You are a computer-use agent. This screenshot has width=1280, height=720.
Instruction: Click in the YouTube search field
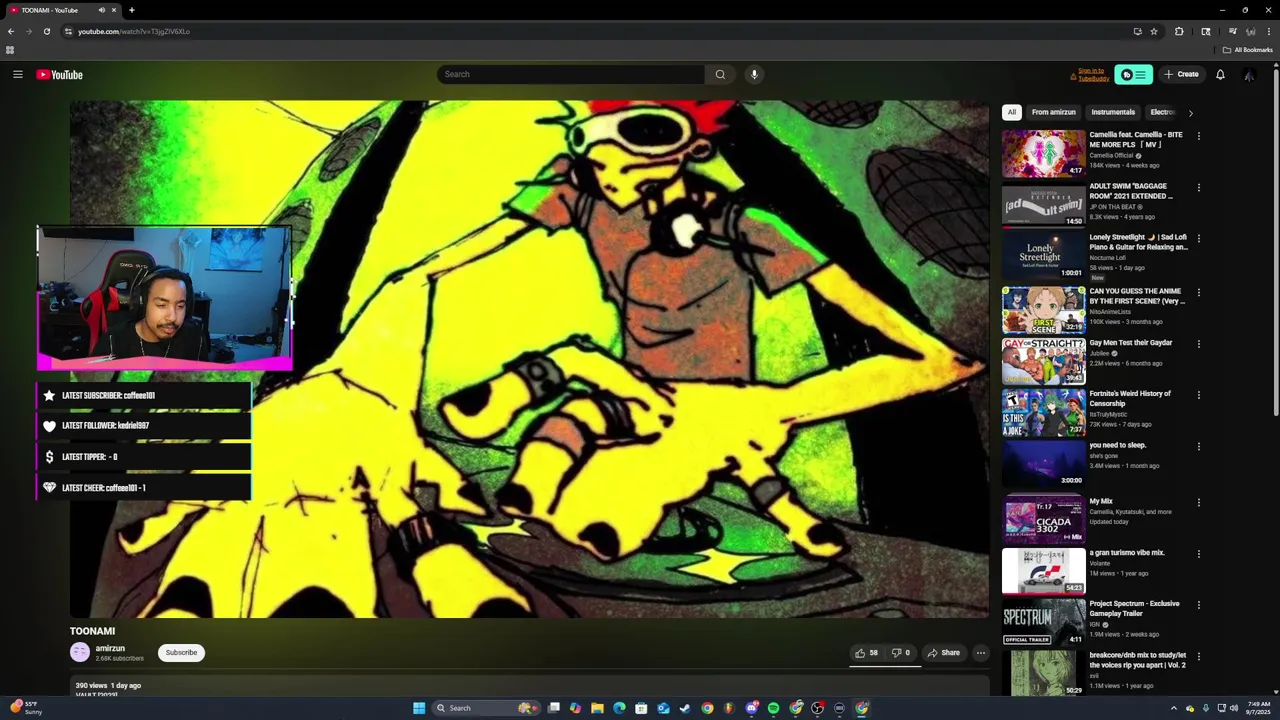coord(571,74)
